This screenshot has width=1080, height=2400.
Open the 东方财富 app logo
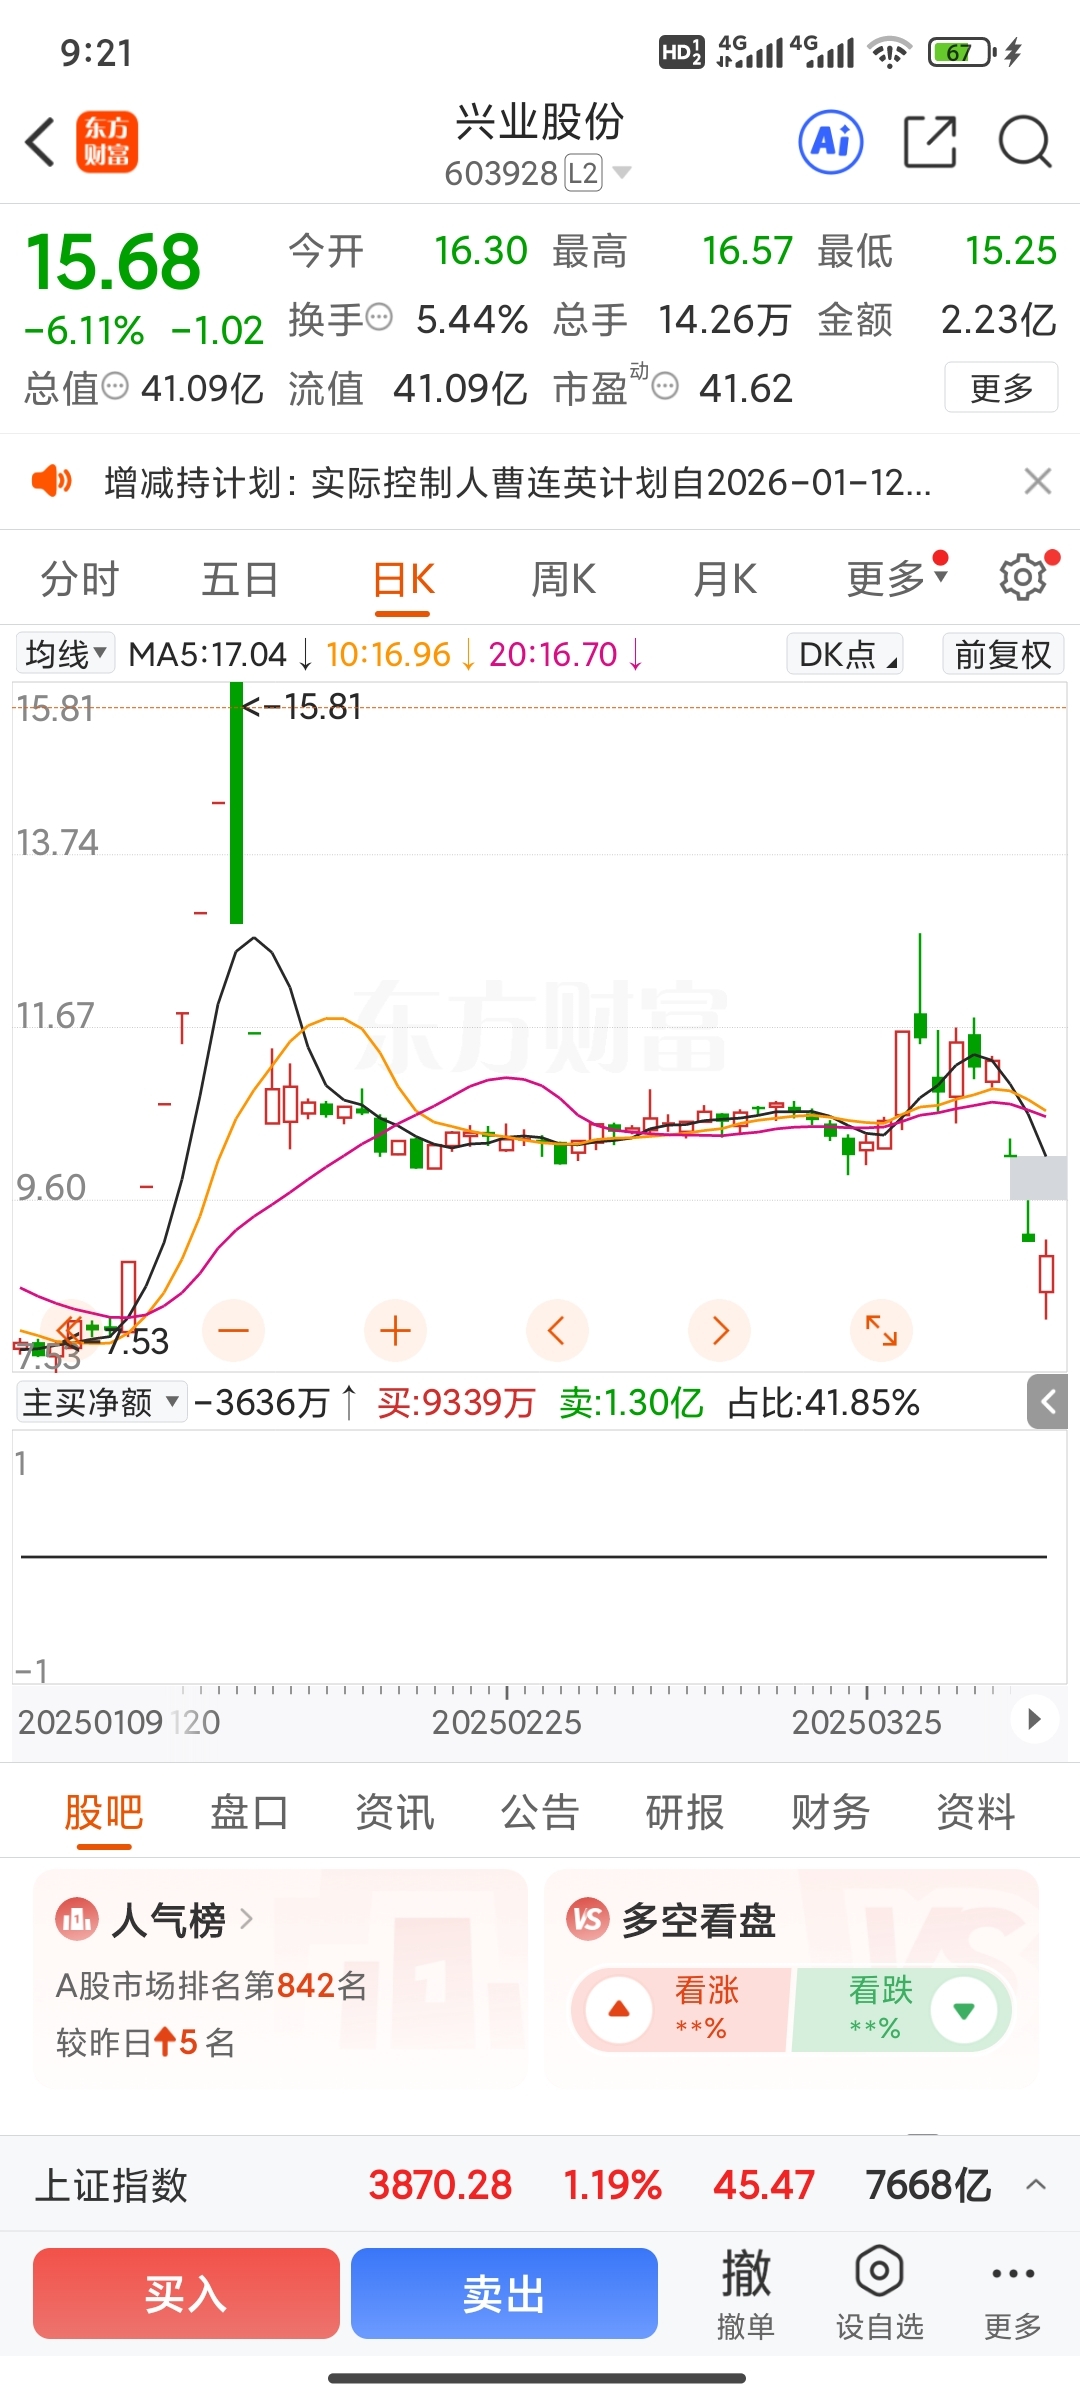pos(107,141)
